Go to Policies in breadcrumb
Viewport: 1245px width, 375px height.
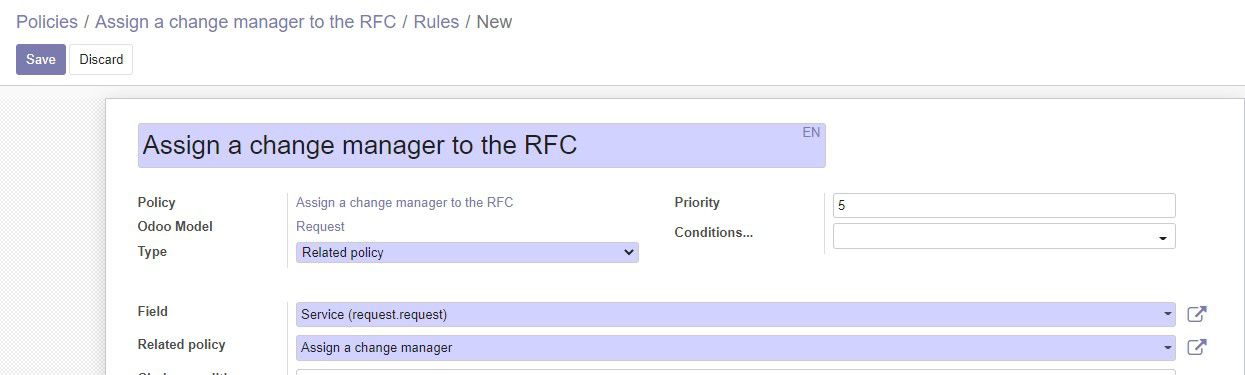tap(47, 22)
